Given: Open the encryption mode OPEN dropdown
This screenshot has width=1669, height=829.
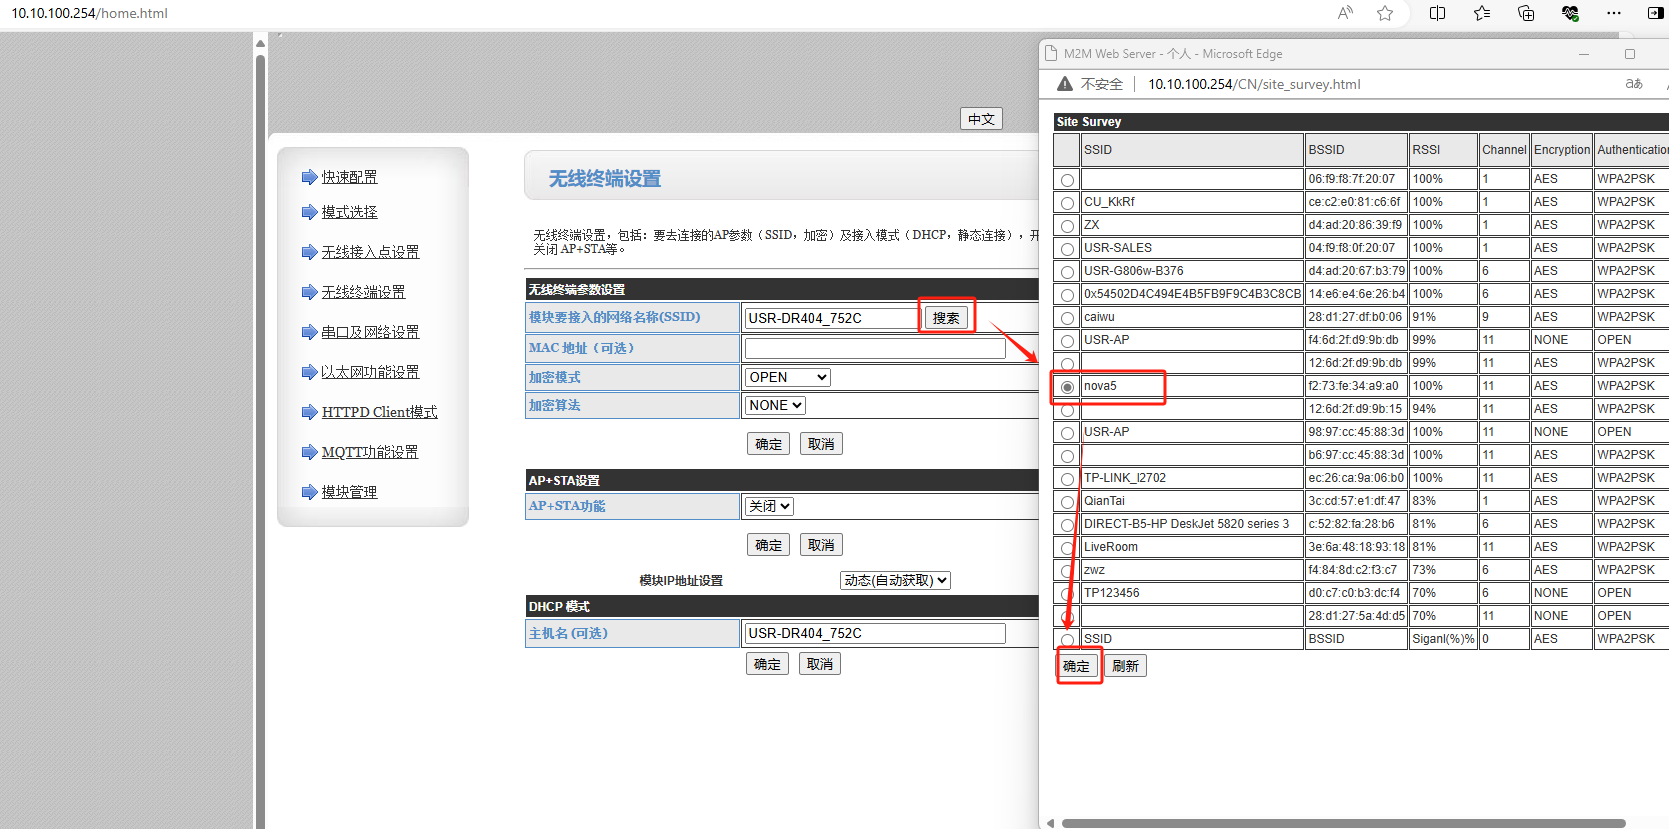Looking at the screenshot, I should [x=787, y=377].
